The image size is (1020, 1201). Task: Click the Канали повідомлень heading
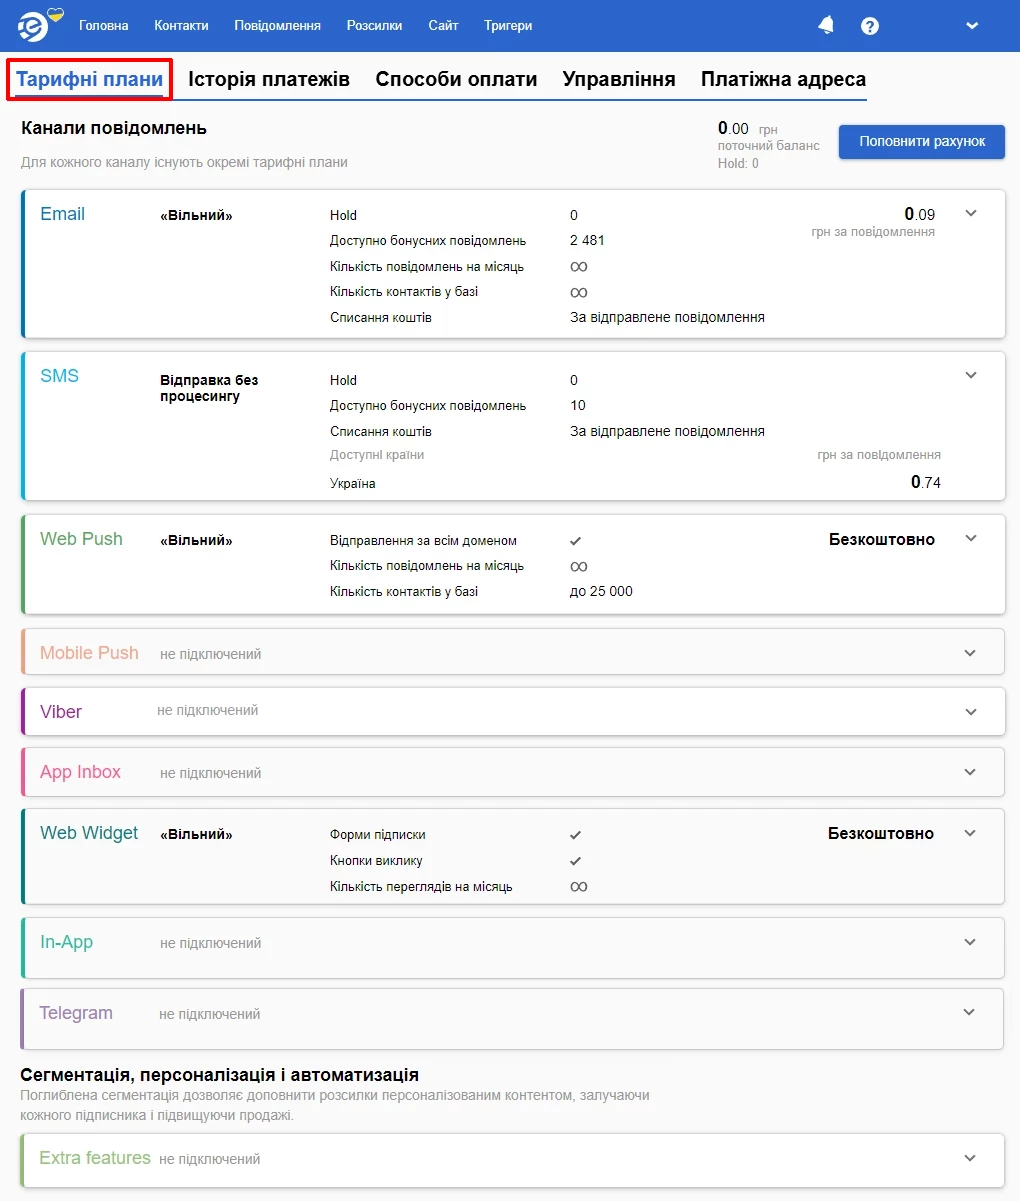(114, 128)
